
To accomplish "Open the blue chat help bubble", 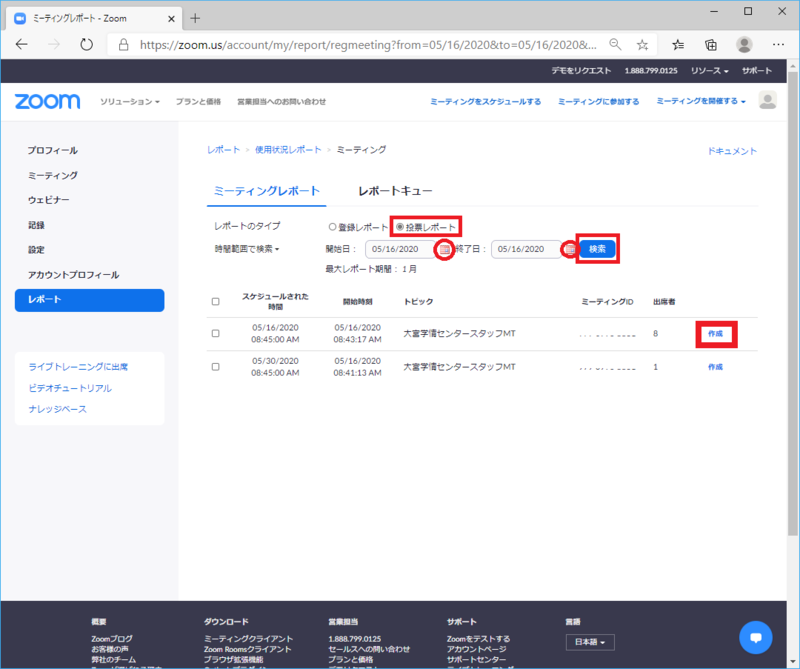I will pyautogui.click(x=756, y=637).
